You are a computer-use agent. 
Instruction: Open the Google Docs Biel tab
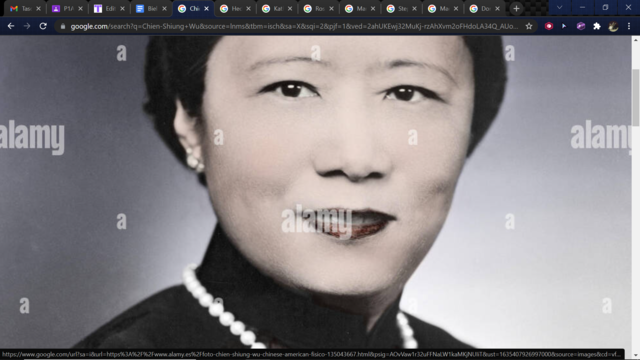[148, 9]
